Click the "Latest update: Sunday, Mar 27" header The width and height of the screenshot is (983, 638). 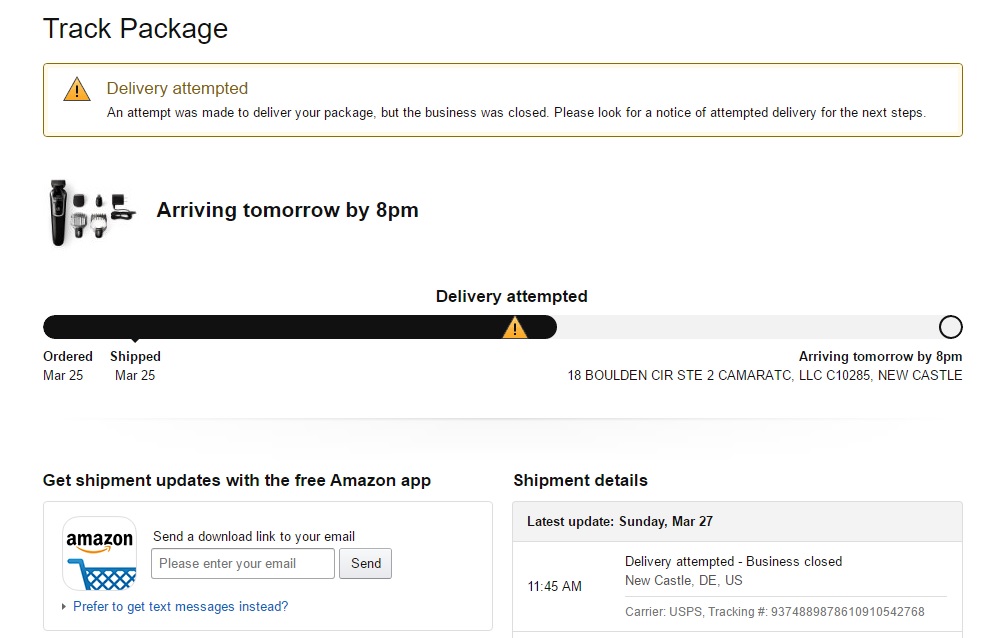pyautogui.click(x=620, y=521)
